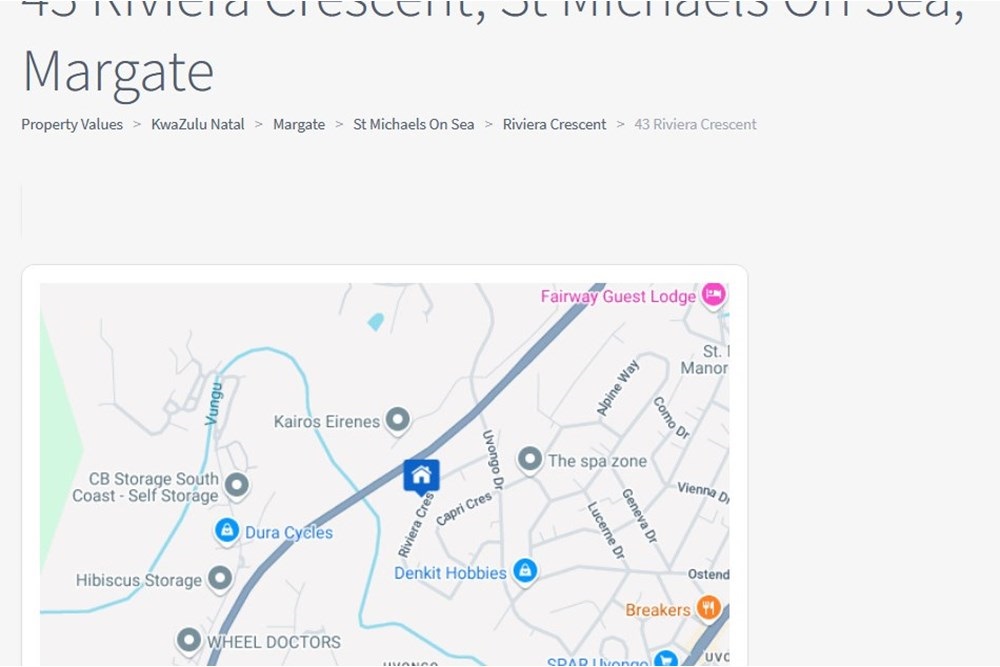Select the Fairway Guest Lodge hotel pin
Screen dimensions: 1000x667
pos(714,295)
